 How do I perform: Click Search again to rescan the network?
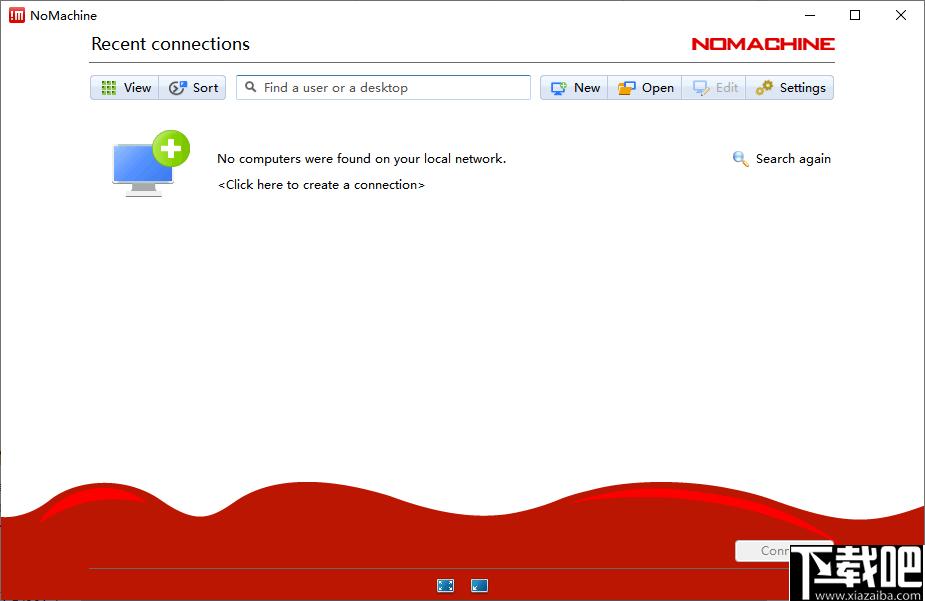[x=781, y=159]
